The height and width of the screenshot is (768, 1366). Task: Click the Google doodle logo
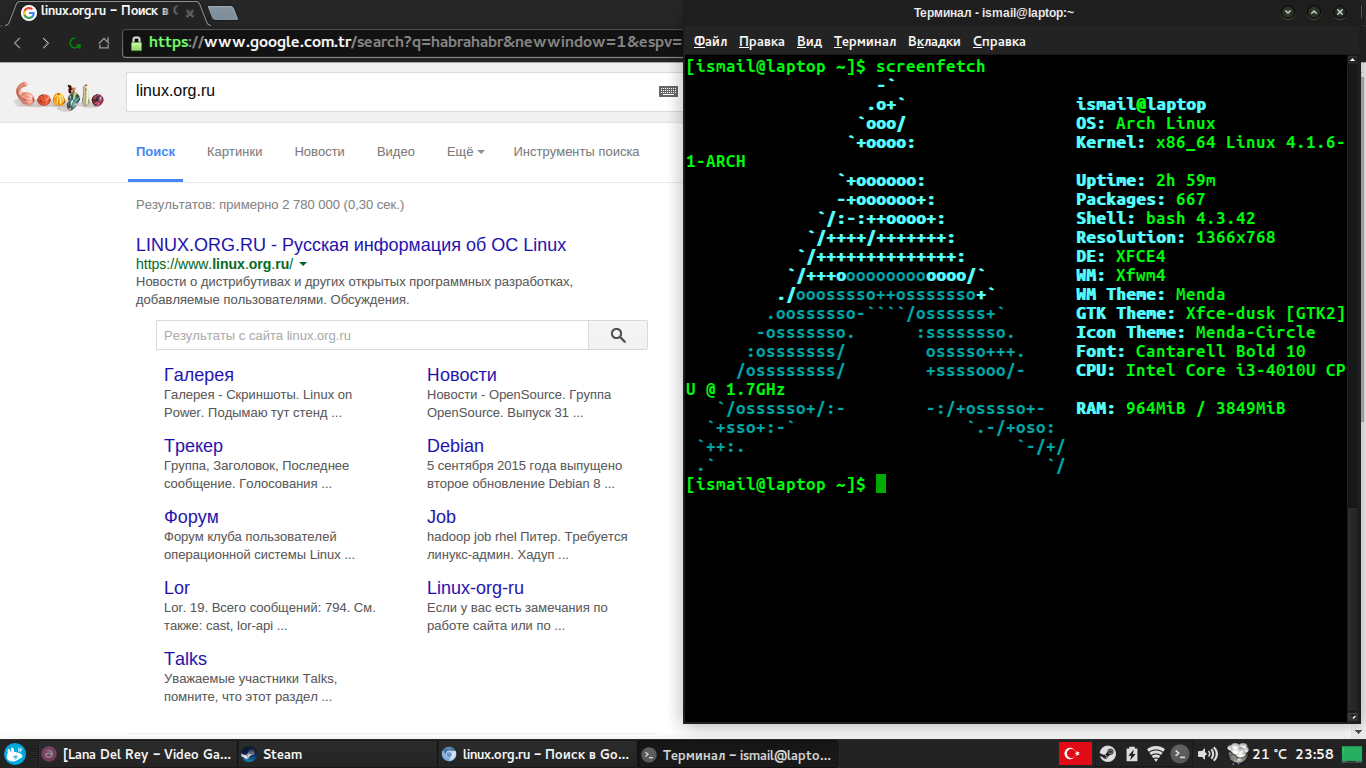(59, 95)
